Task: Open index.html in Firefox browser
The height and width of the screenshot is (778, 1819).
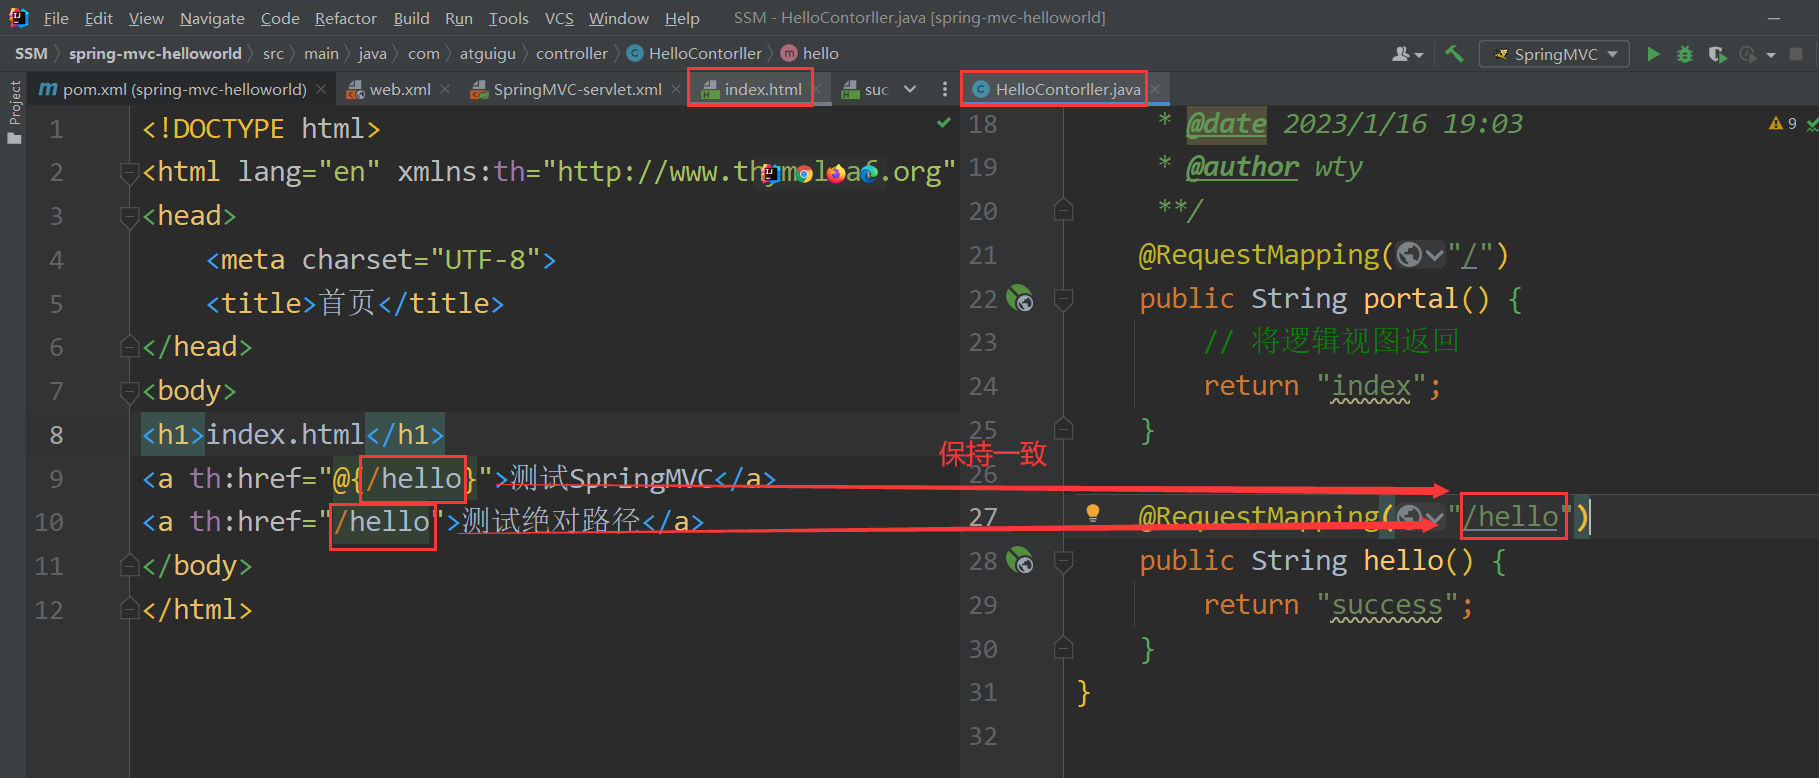Action: (x=836, y=174)
